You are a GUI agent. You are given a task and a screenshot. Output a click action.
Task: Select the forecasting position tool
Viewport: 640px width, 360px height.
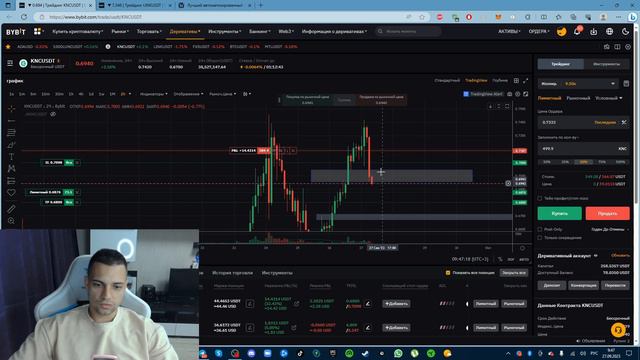[x=11, y=180]
